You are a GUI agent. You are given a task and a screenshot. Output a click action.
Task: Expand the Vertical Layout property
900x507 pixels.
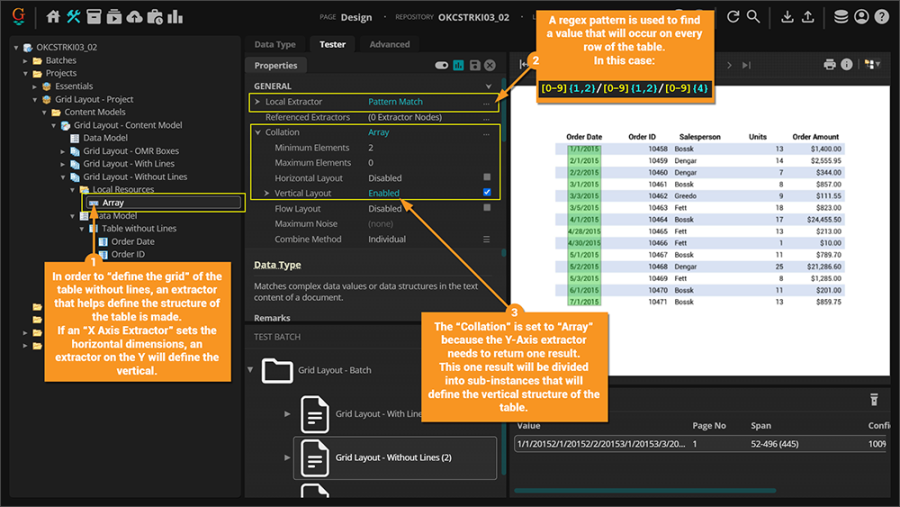pyautogui.click(x=266, y=193)
